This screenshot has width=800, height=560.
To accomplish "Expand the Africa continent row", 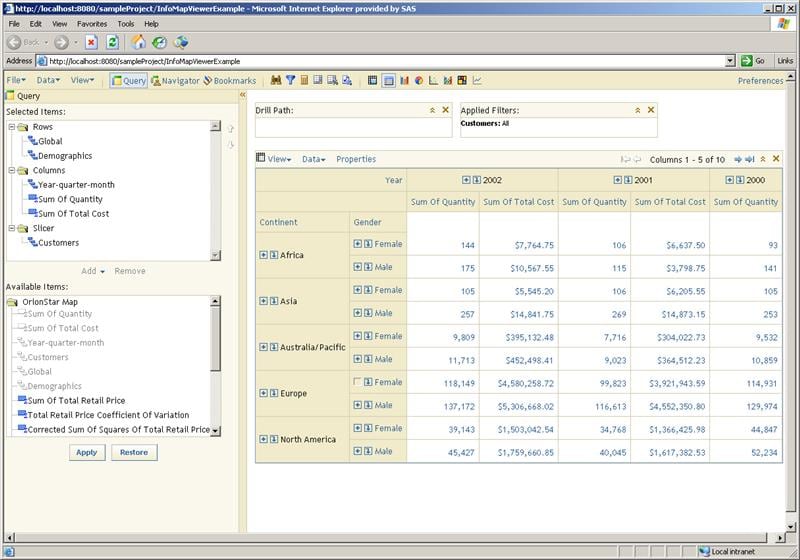I will [263, 255].
